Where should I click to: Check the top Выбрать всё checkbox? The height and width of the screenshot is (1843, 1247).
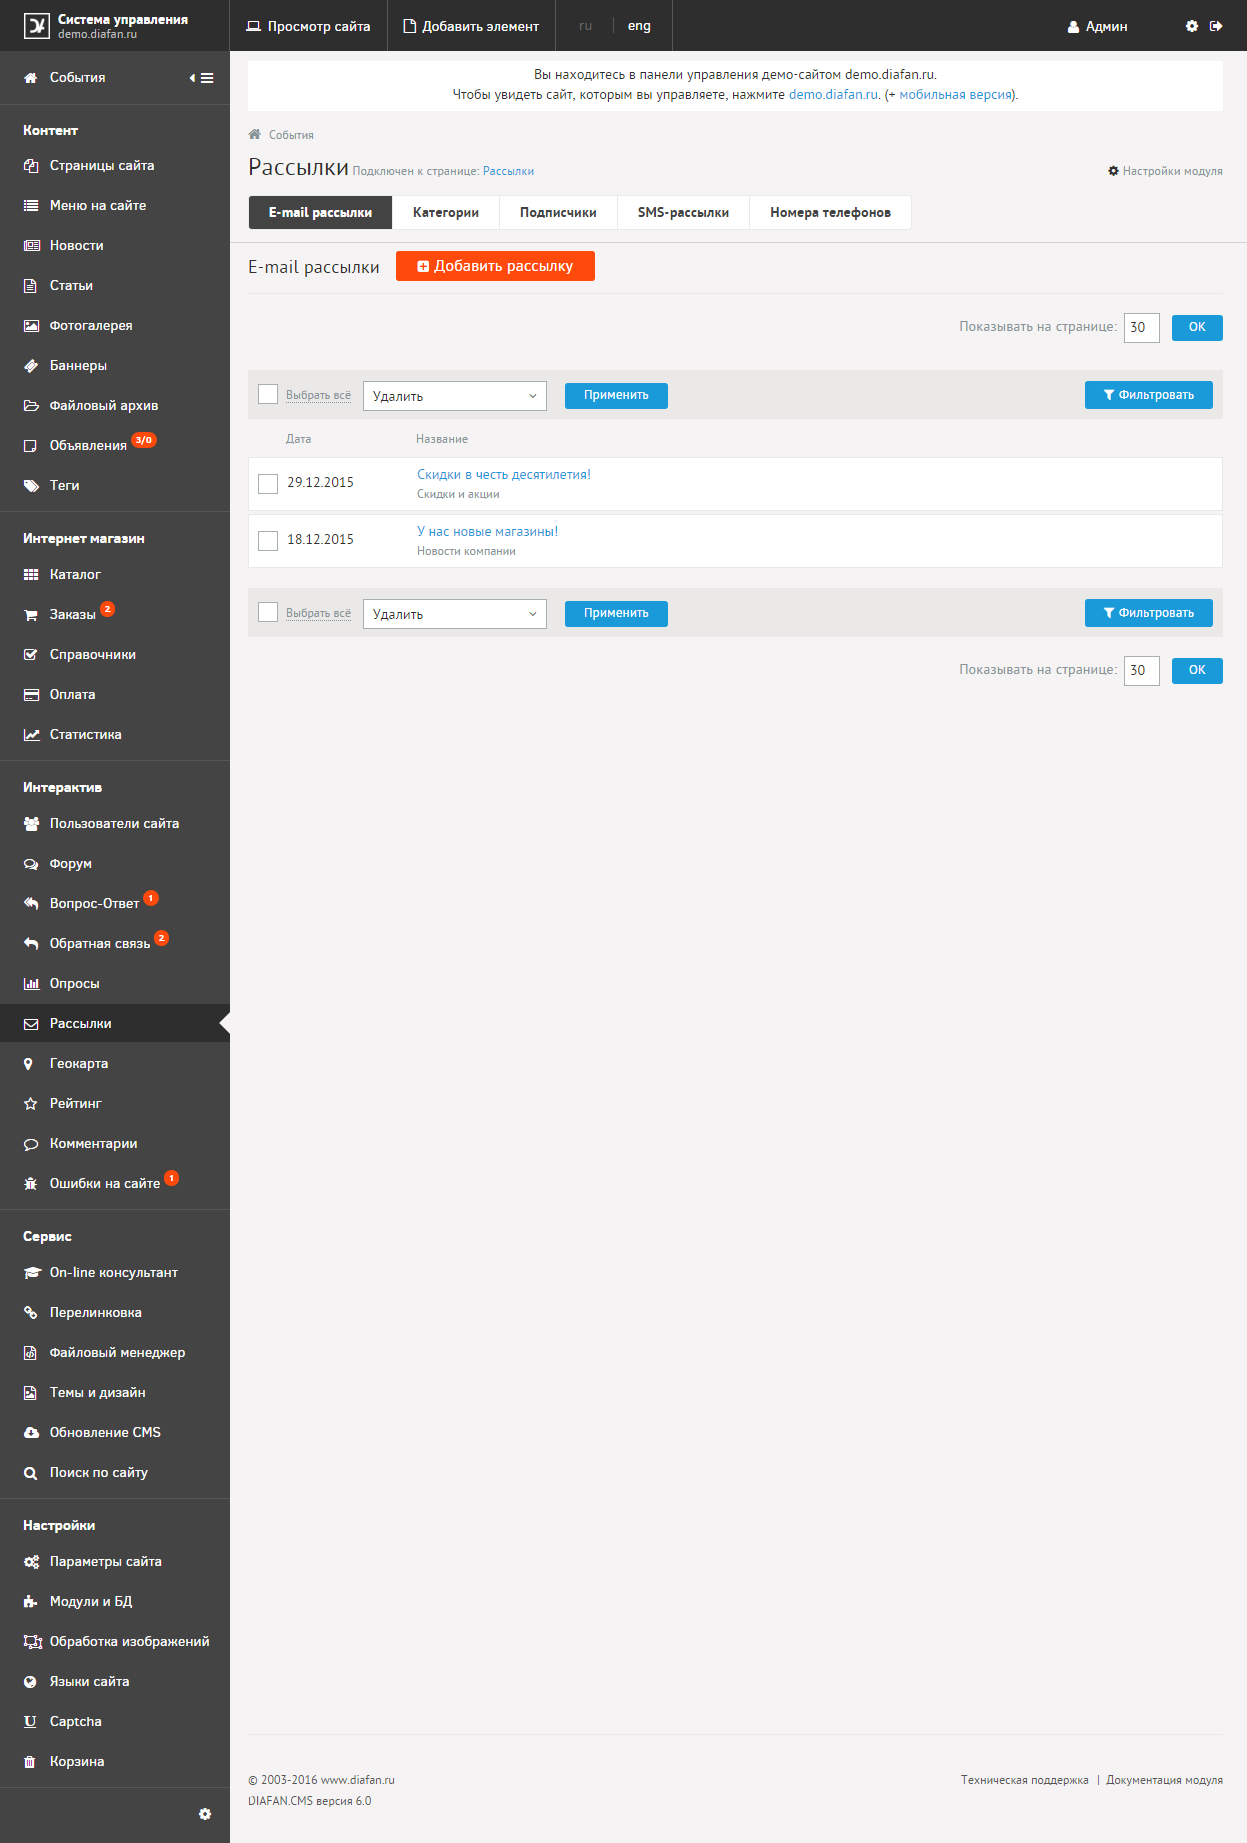click(268, 395)
